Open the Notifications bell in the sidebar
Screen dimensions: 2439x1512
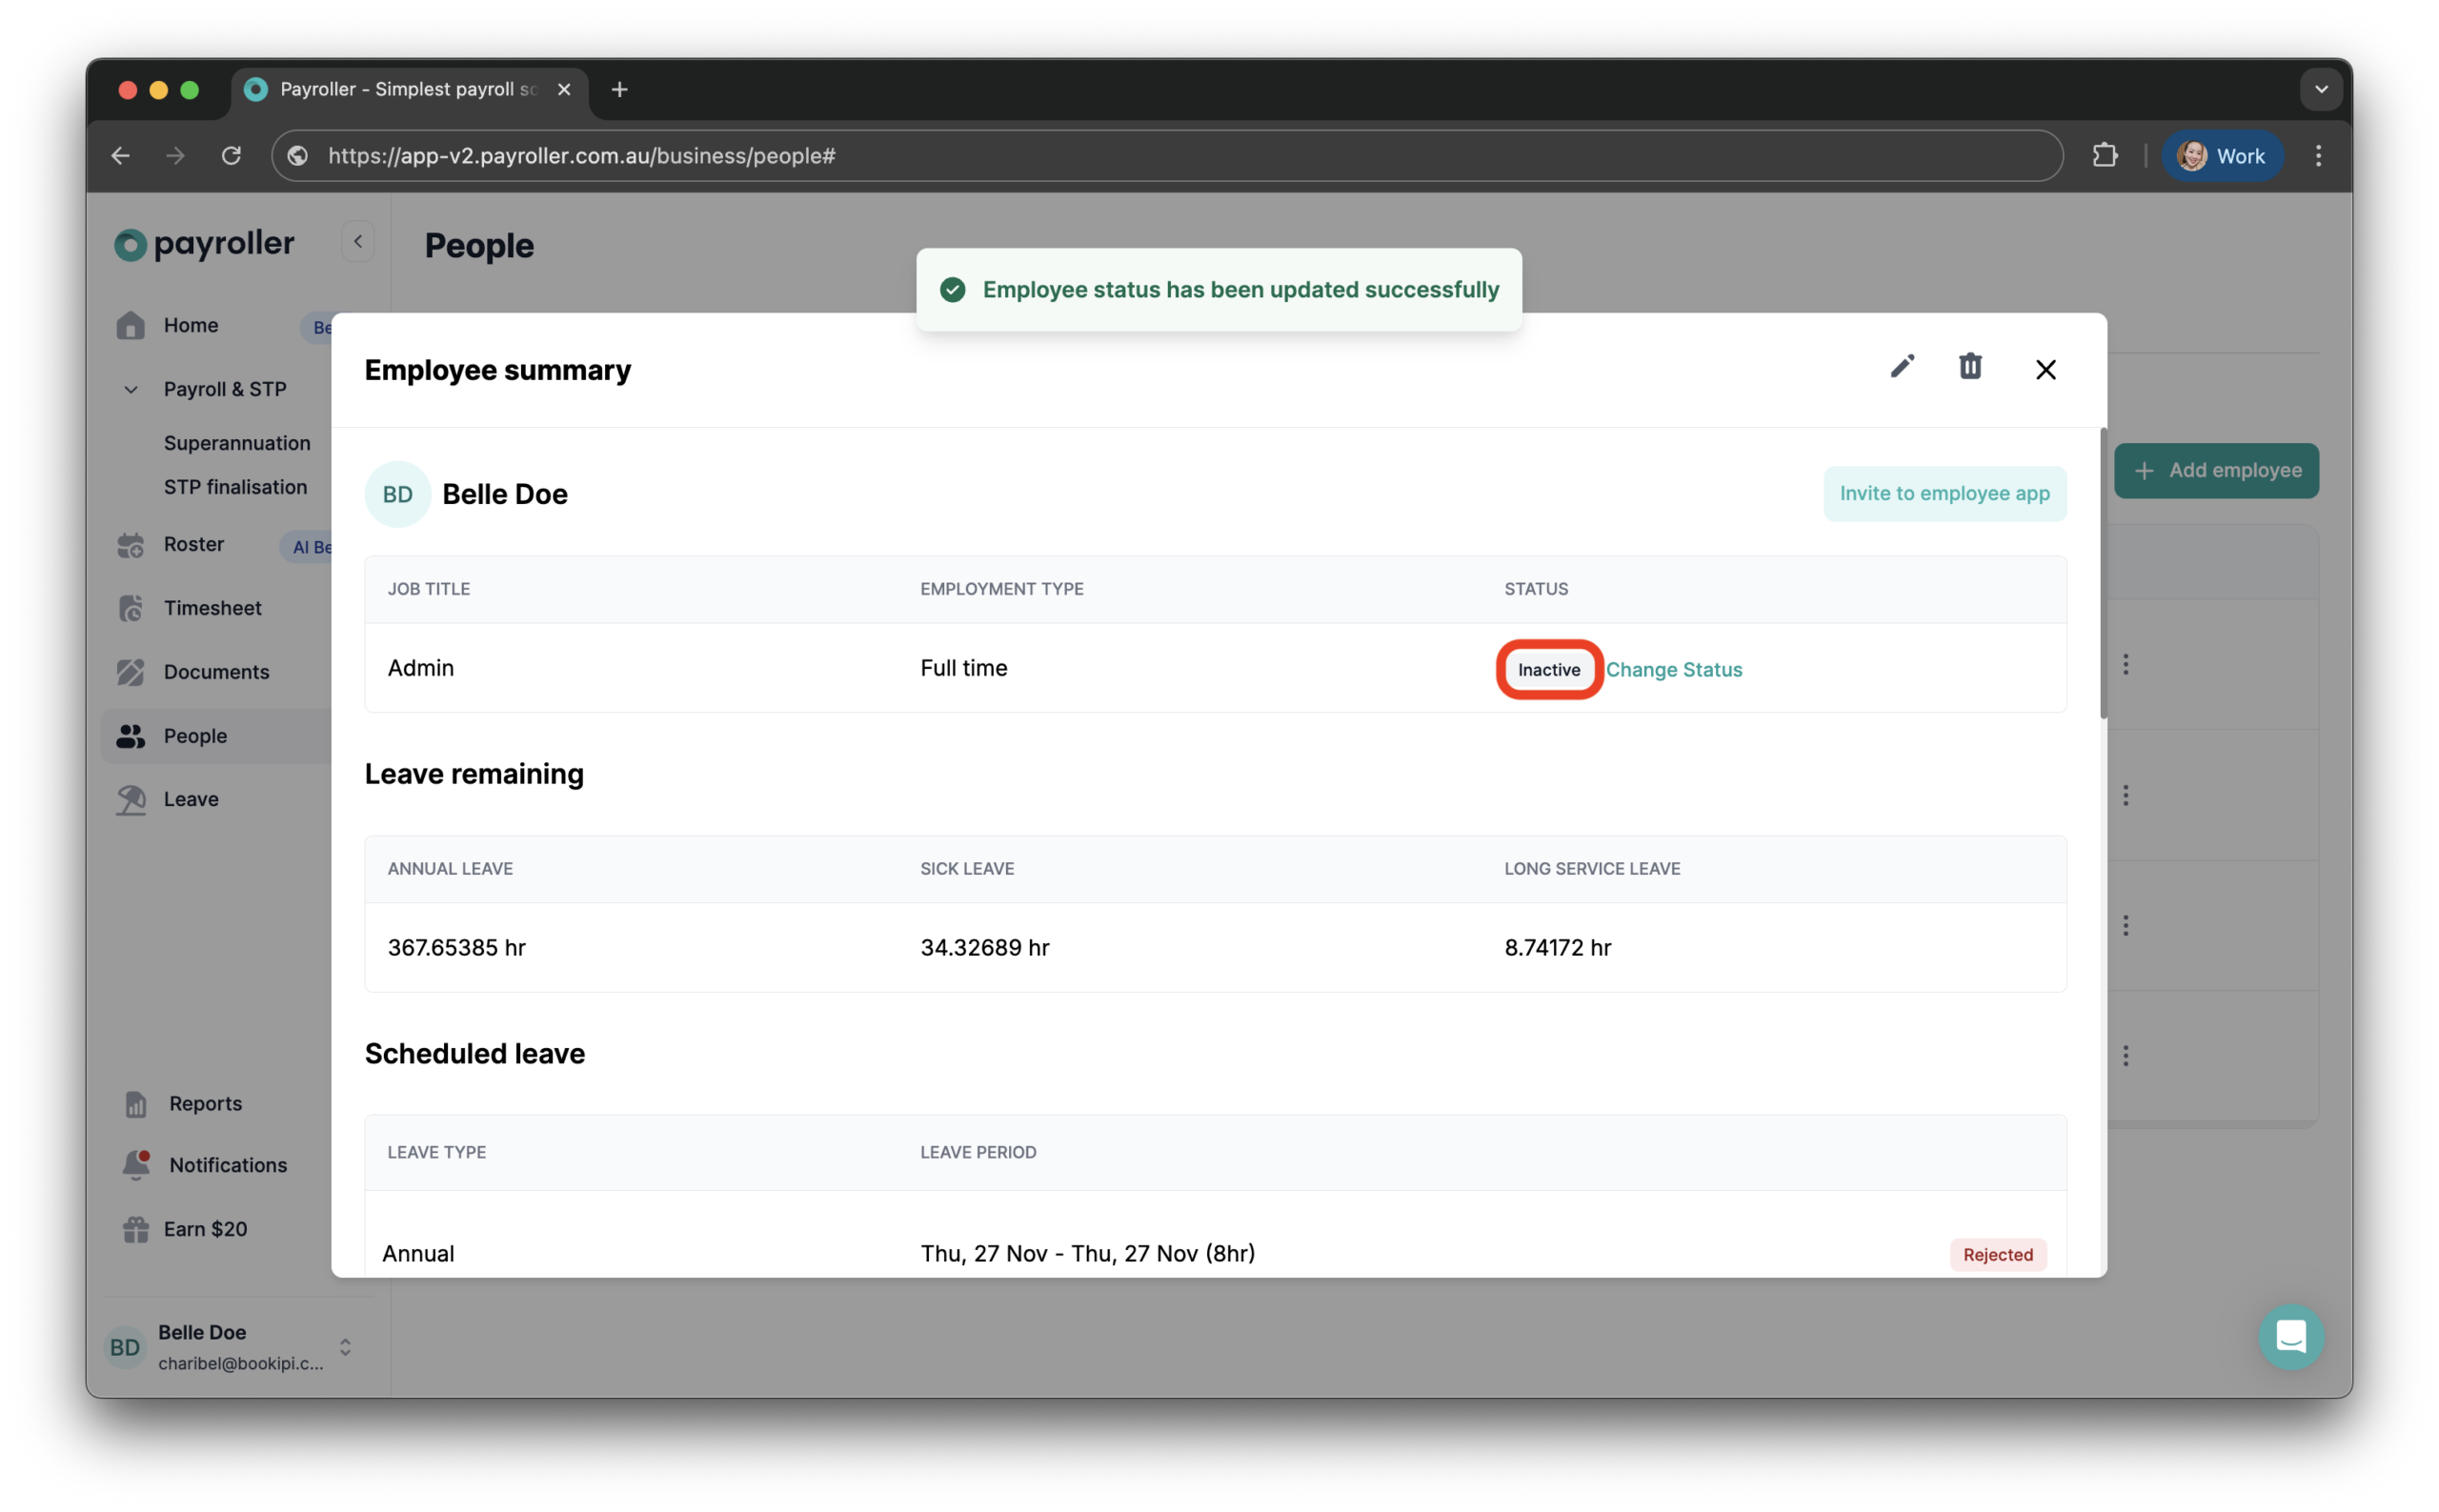(226, 1164)
